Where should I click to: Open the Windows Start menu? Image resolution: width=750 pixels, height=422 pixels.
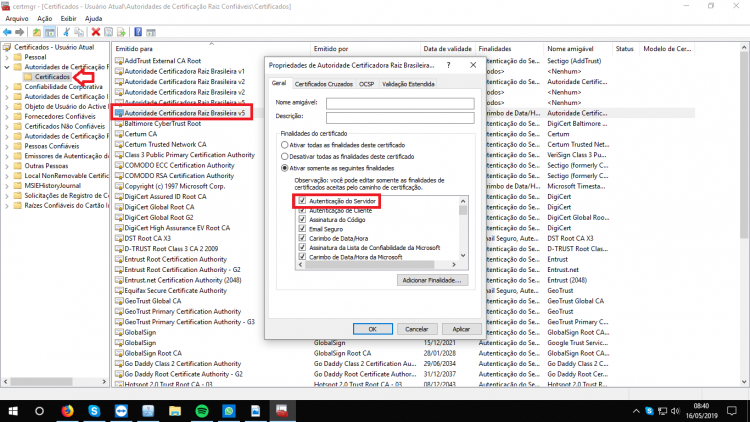click(x=13, y=411)
